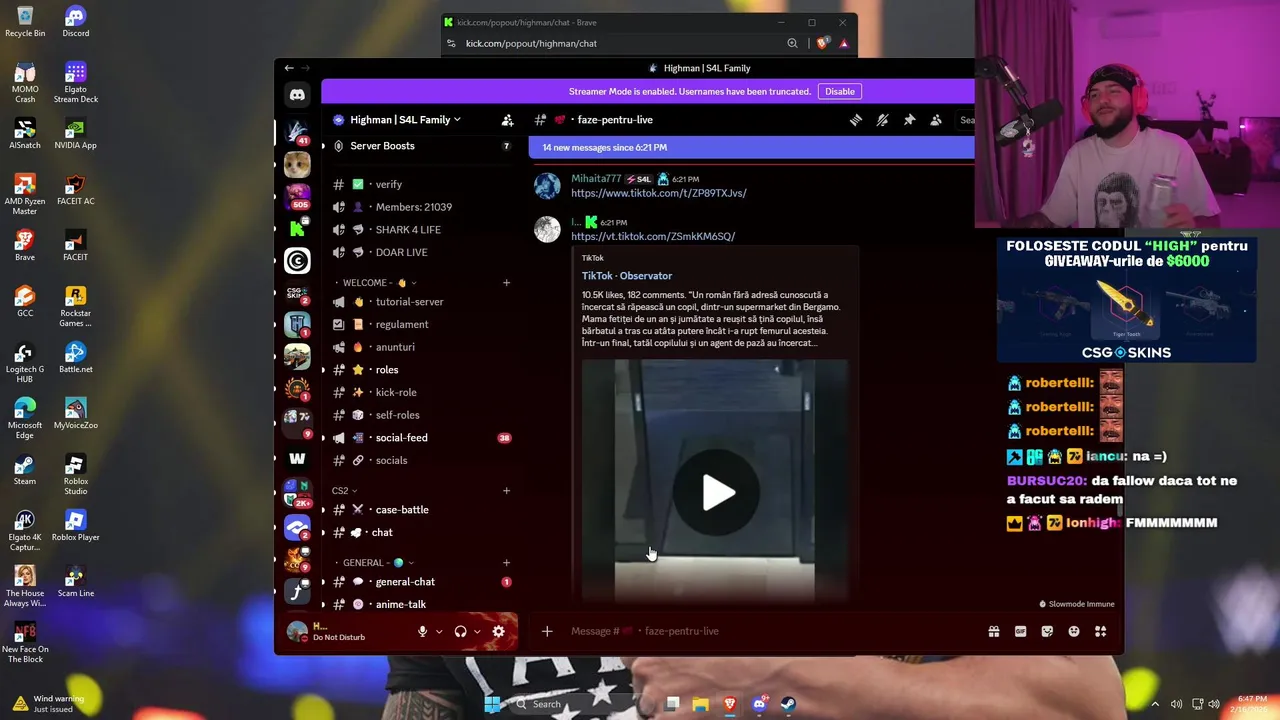Open Server Boosts entry
The height and width of the screenshot is (720, 1280).
coord(423,146)
